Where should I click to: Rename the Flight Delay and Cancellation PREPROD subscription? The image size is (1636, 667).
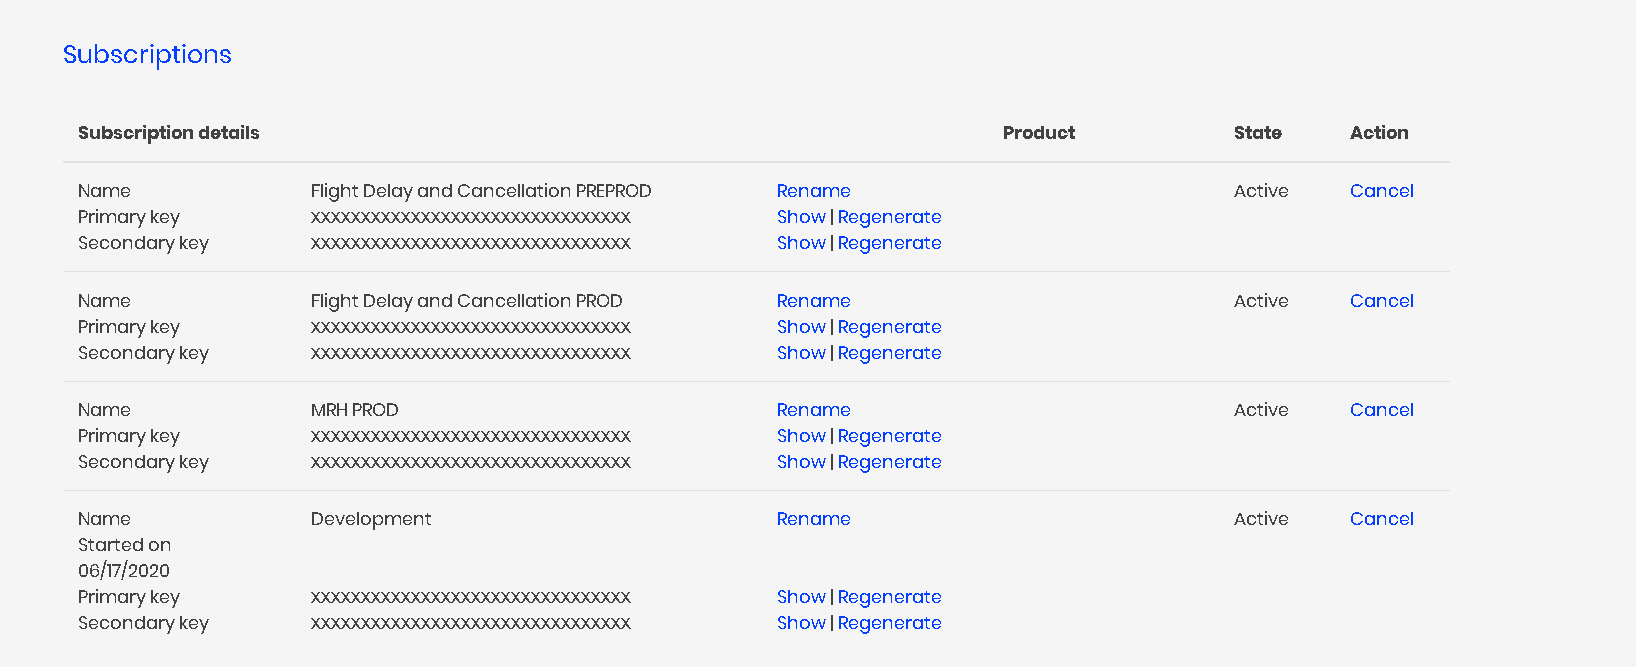(x=813, y=191)
